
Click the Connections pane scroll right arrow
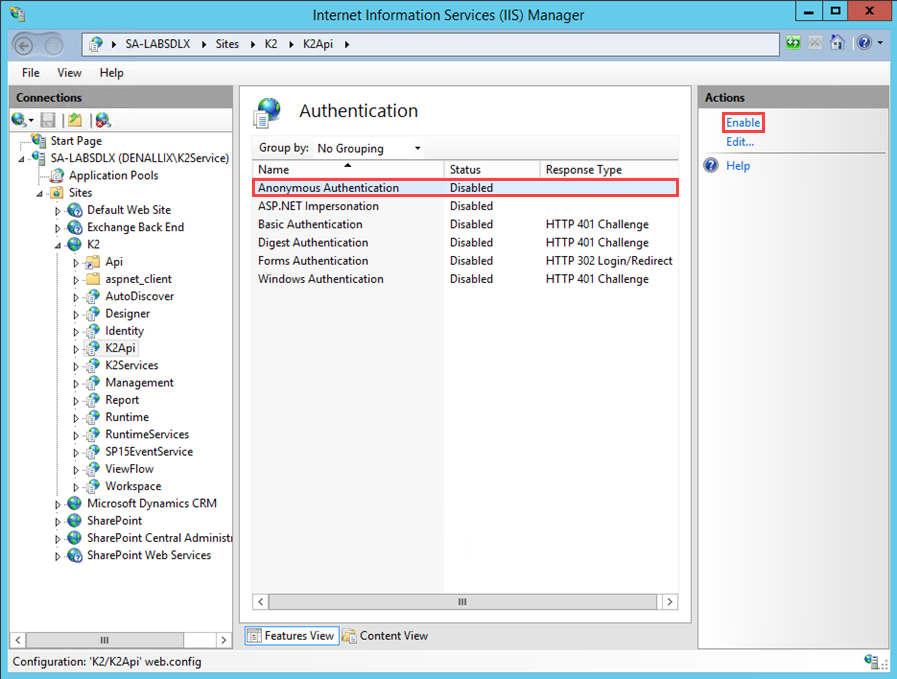click(224, 640)
